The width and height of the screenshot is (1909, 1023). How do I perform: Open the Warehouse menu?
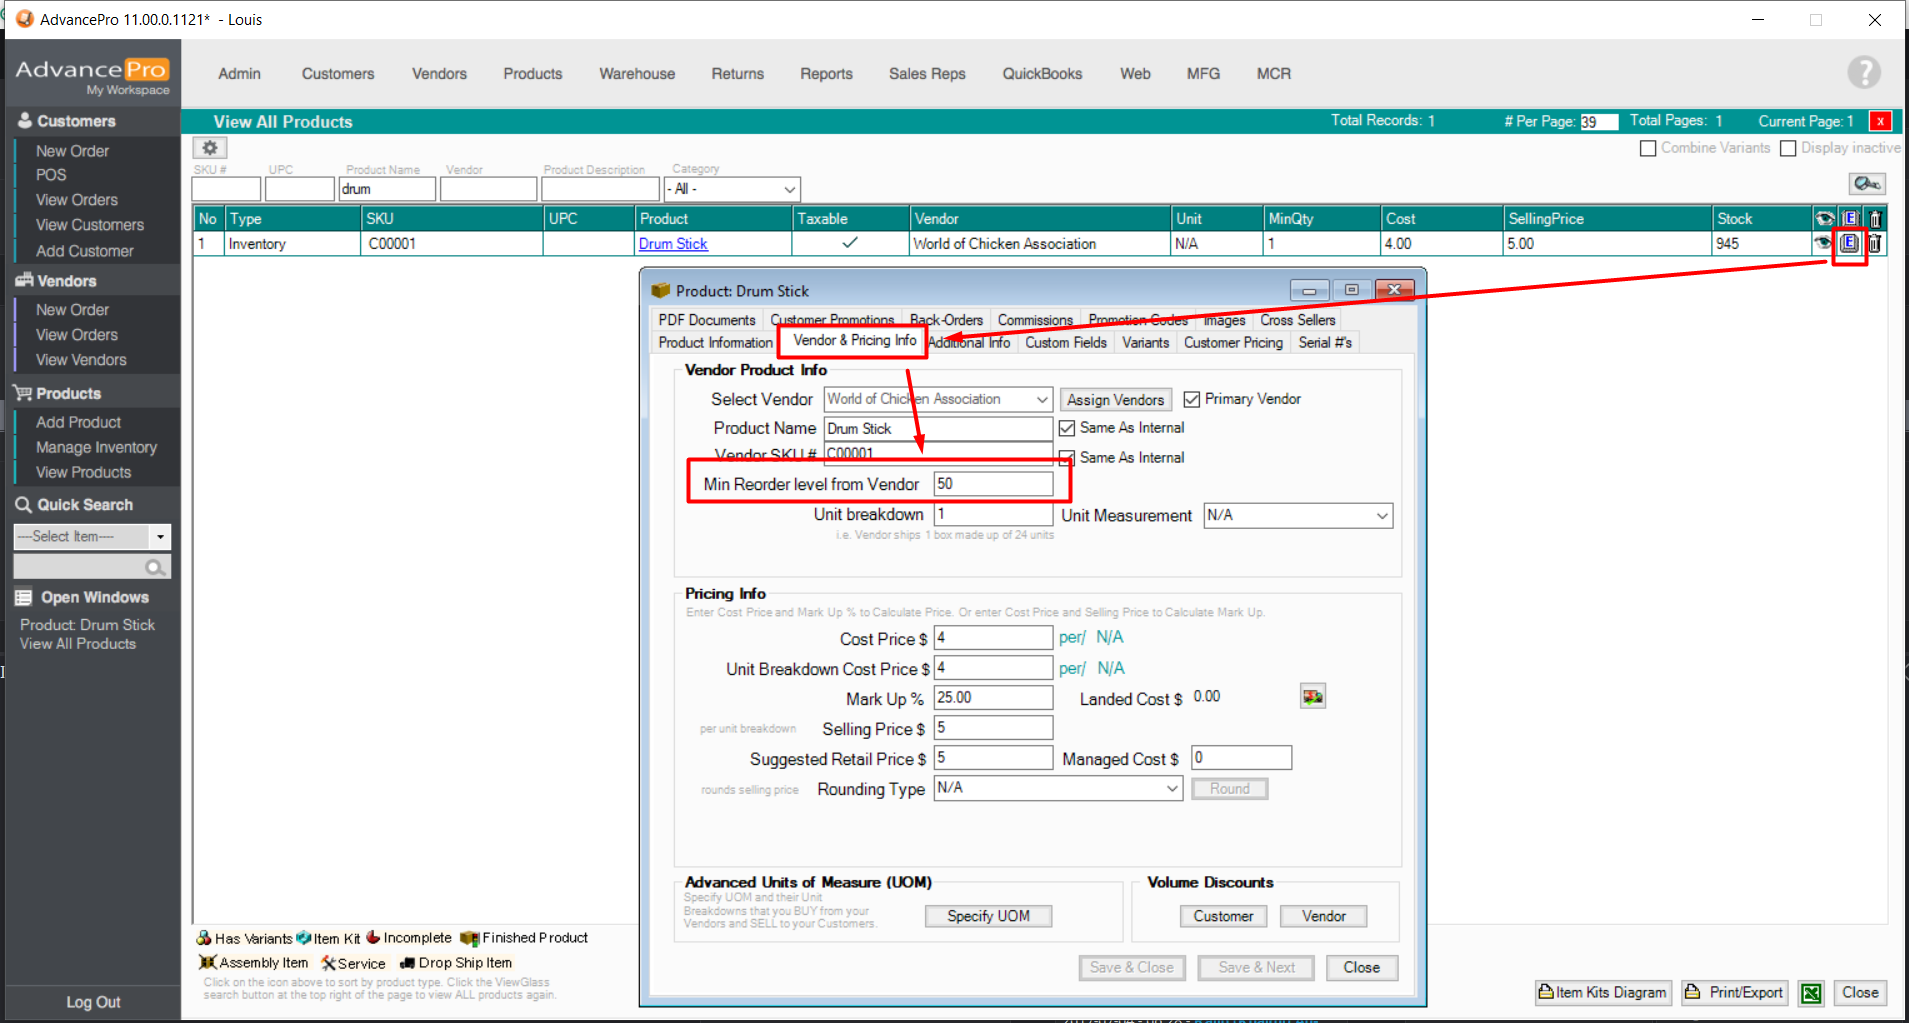tap(636, 74)
